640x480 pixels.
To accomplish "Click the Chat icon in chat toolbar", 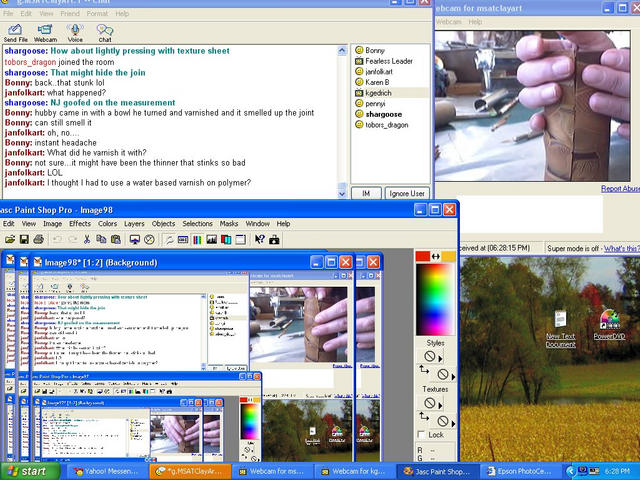I will [105, 33].
